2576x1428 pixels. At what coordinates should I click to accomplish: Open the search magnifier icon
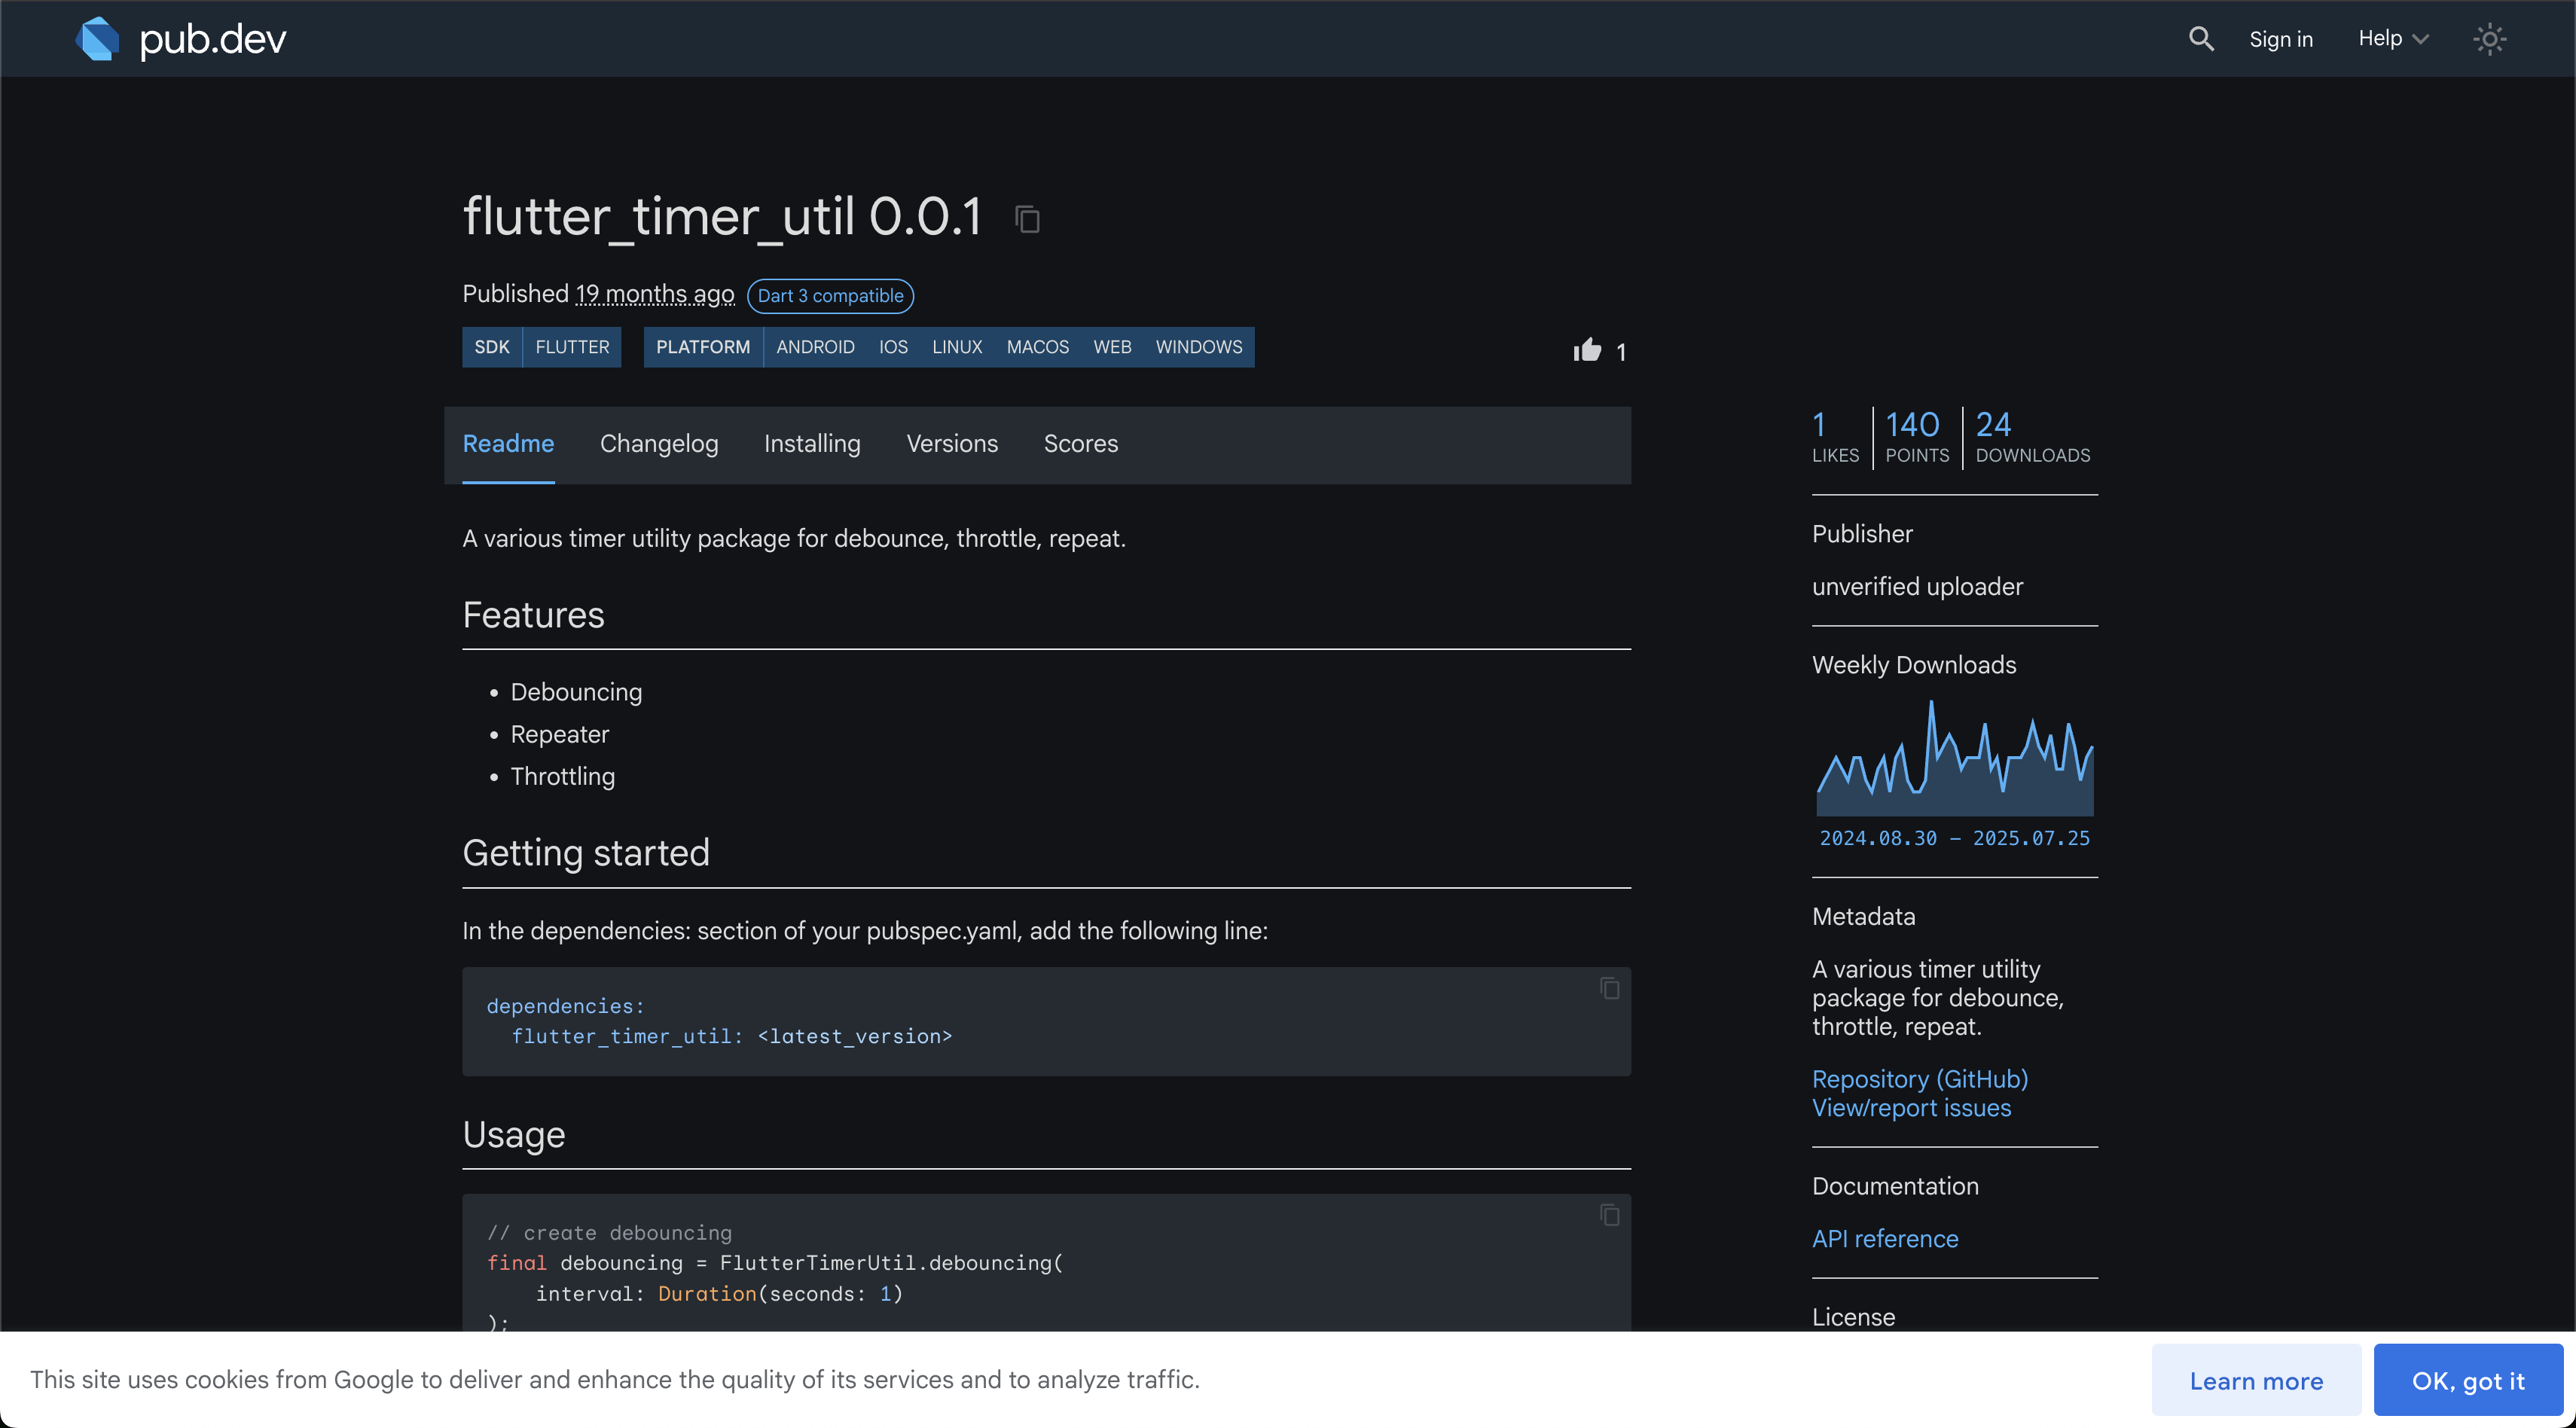pos(2200,39)
